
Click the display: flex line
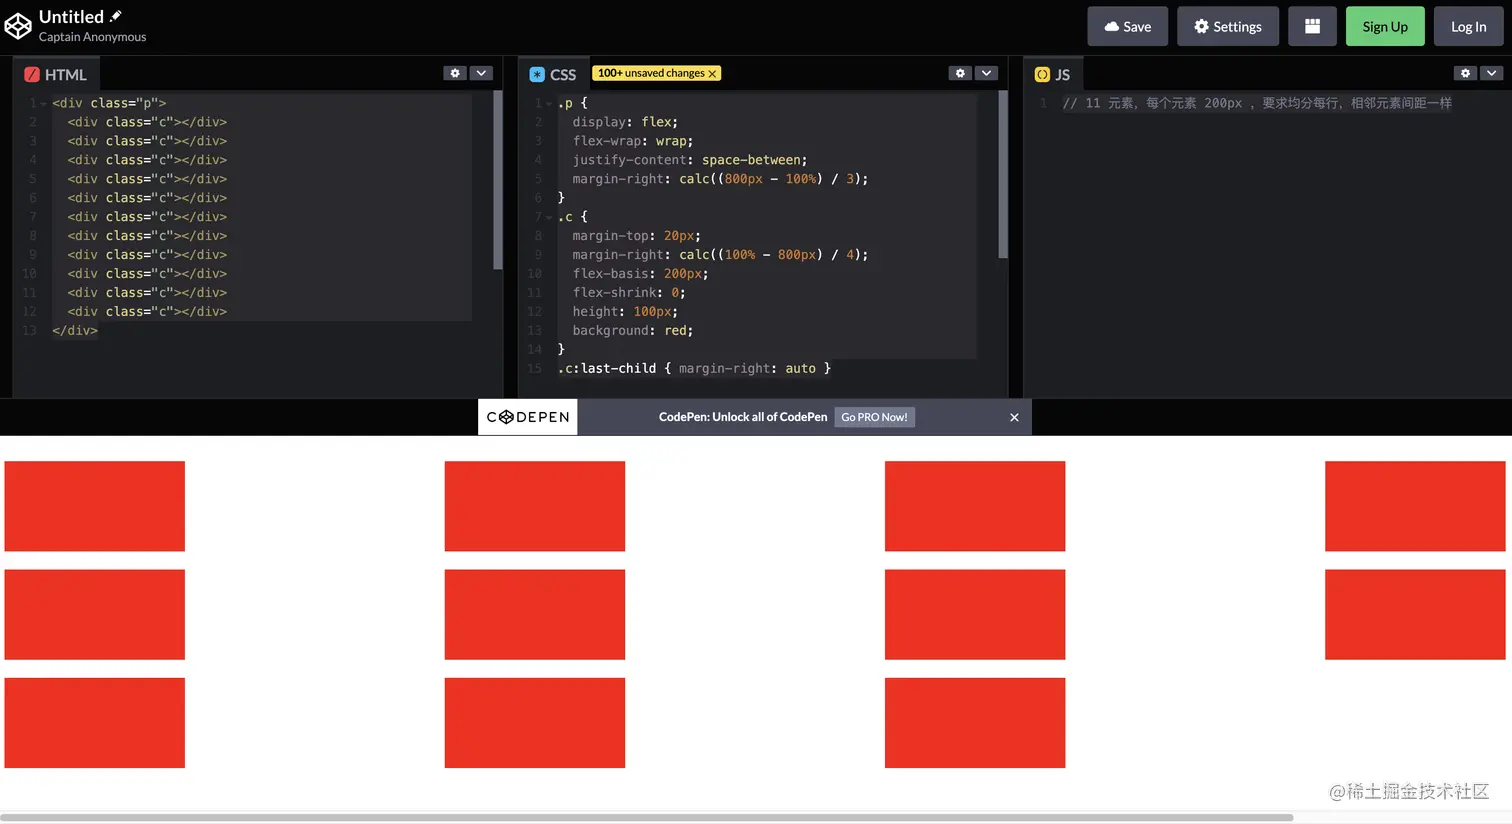pos(625,122)
